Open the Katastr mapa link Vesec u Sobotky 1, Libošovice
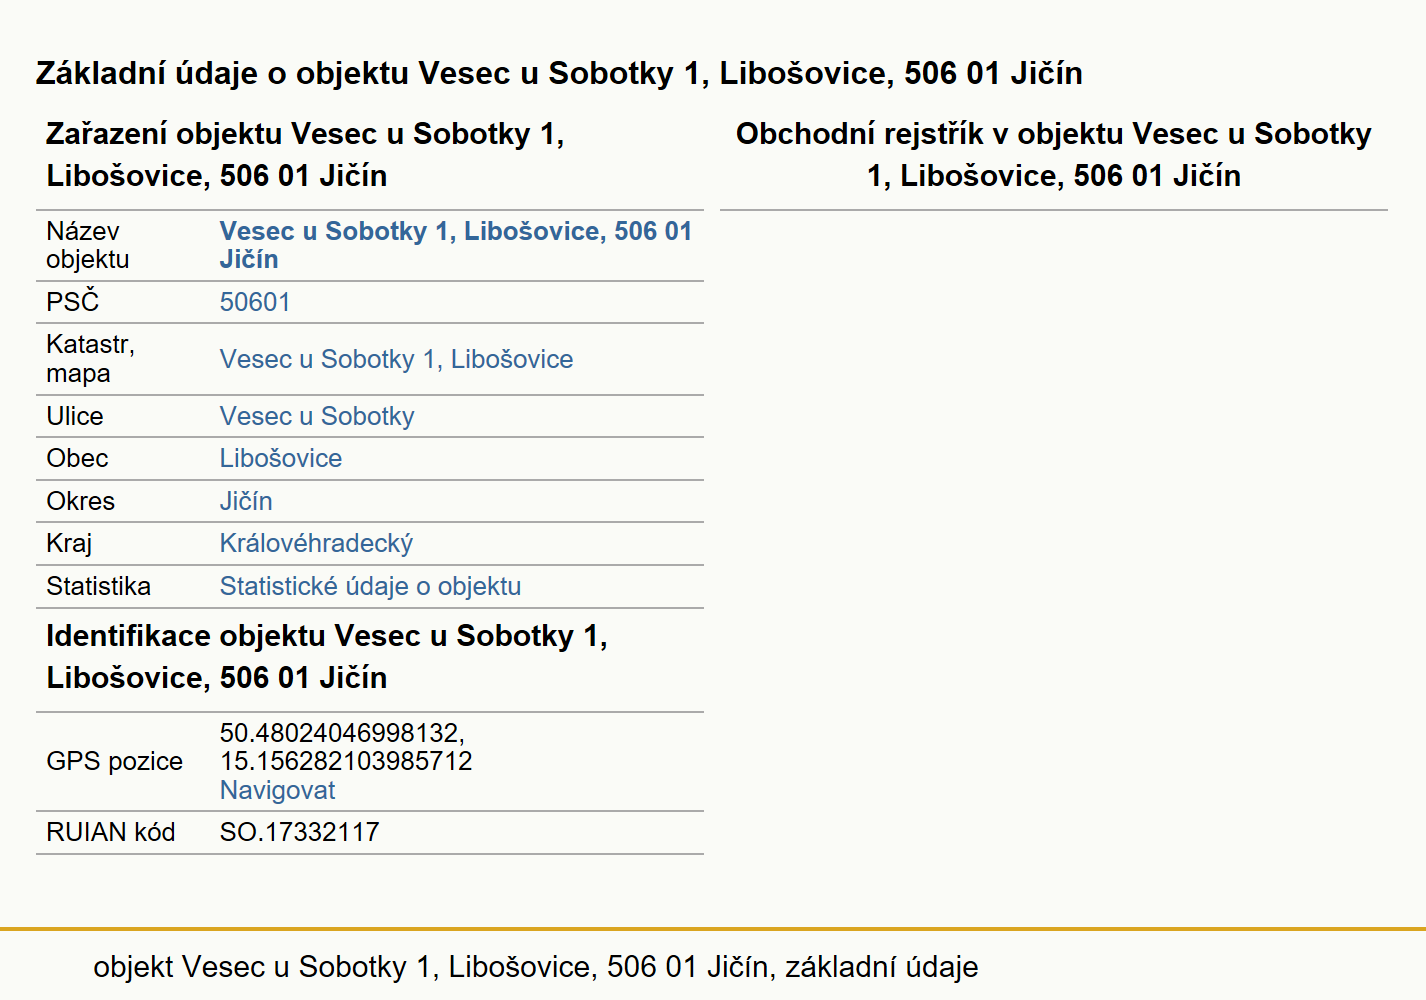Image resolution: width=1426 pixels, height=1000 pixels. coord(397,359)
